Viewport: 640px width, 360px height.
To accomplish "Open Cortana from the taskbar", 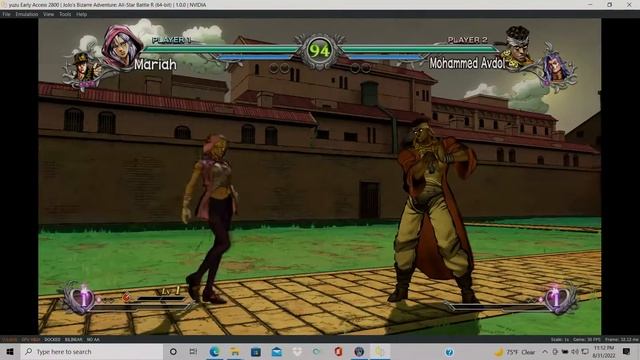I will [173, 351].
